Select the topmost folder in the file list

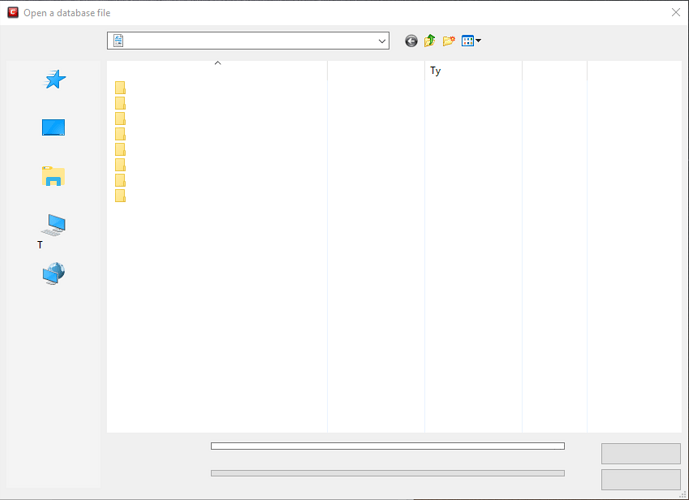pos(120,87)
